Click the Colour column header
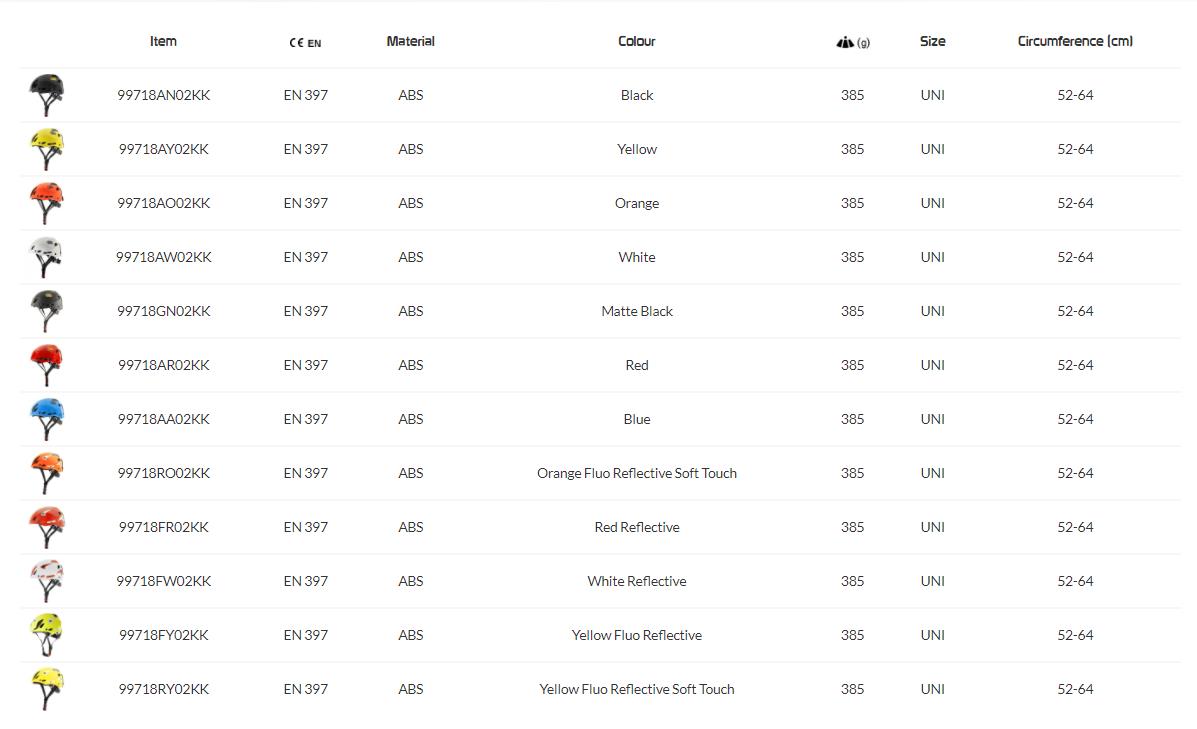The image size is (1197, 729). [637, 41]
